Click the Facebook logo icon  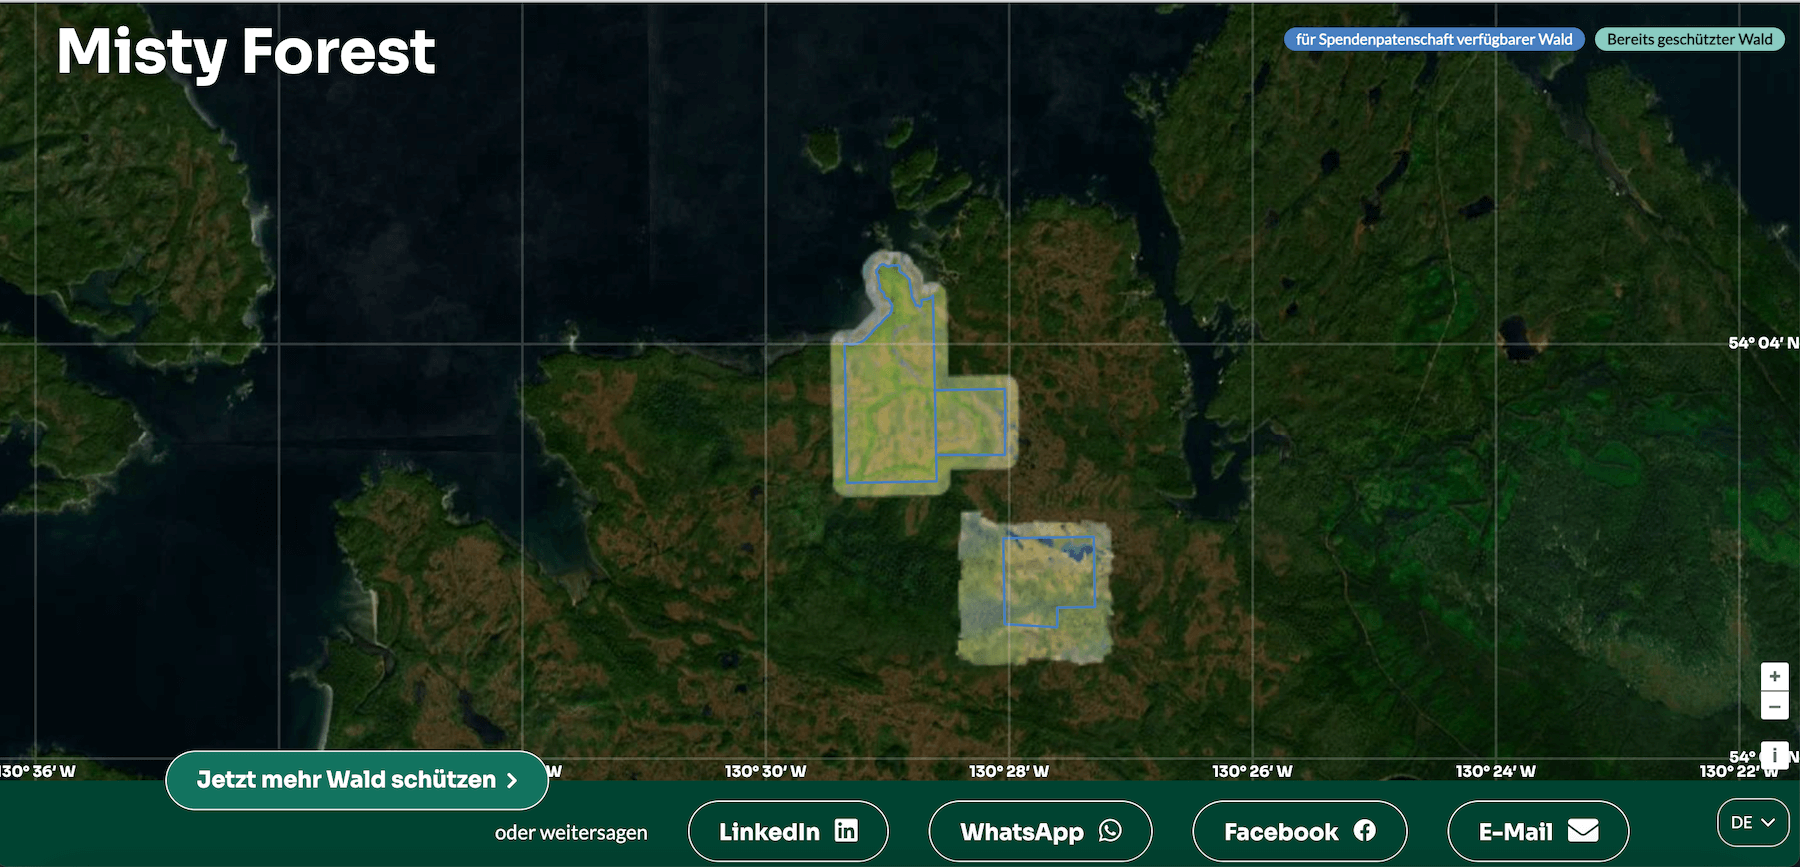point(1365,831)
